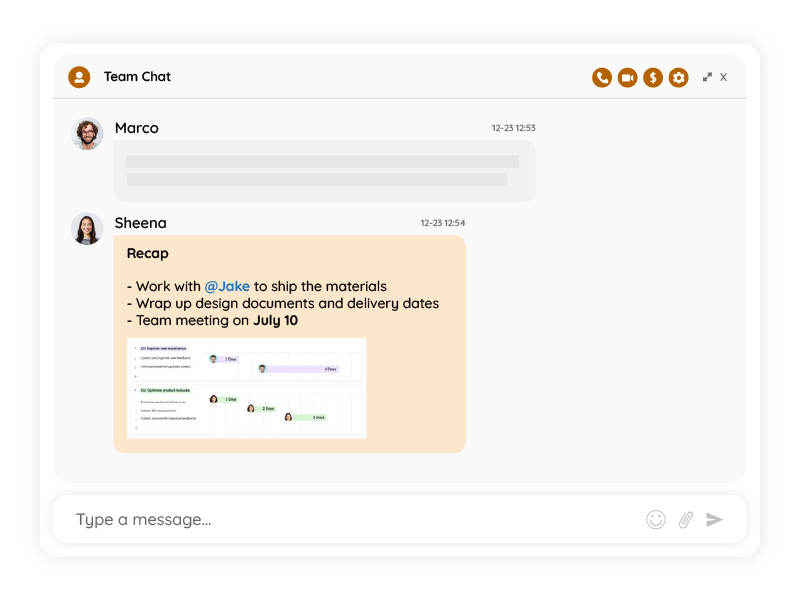Click the Recap heading in Sheena's message
The width and height of the screenshot is (800, 600).
148,254
